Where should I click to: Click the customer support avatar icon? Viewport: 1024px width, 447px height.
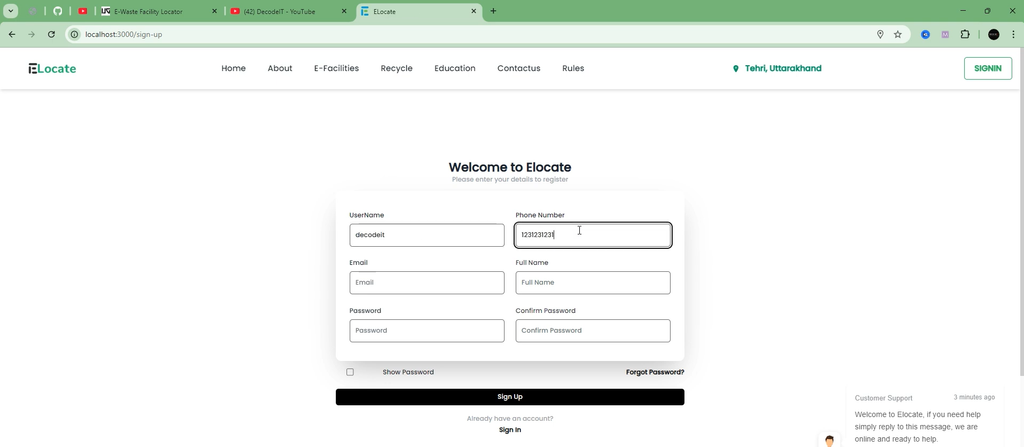click(829, 440)
